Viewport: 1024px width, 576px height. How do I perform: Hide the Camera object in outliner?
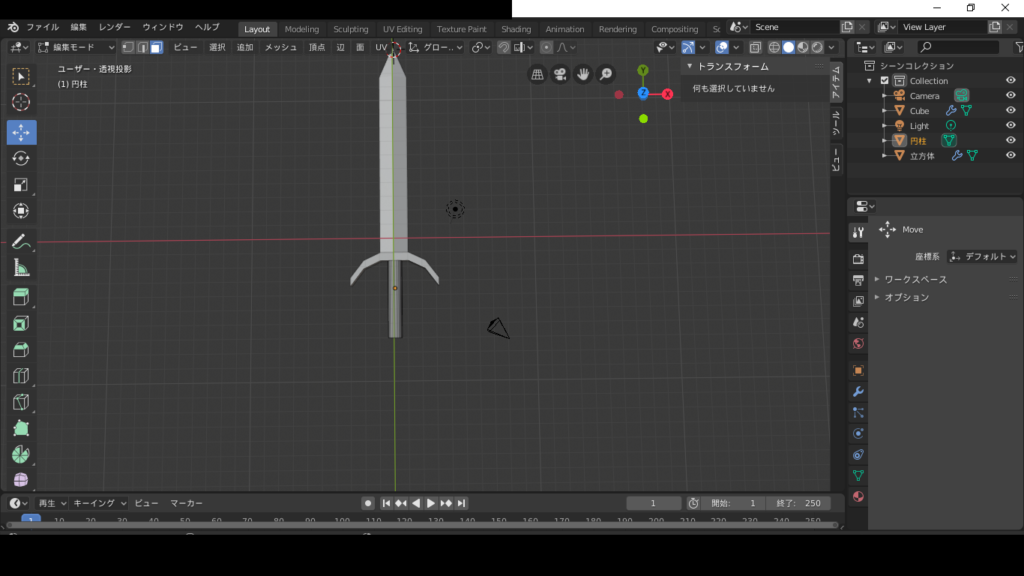(1010, 96)
